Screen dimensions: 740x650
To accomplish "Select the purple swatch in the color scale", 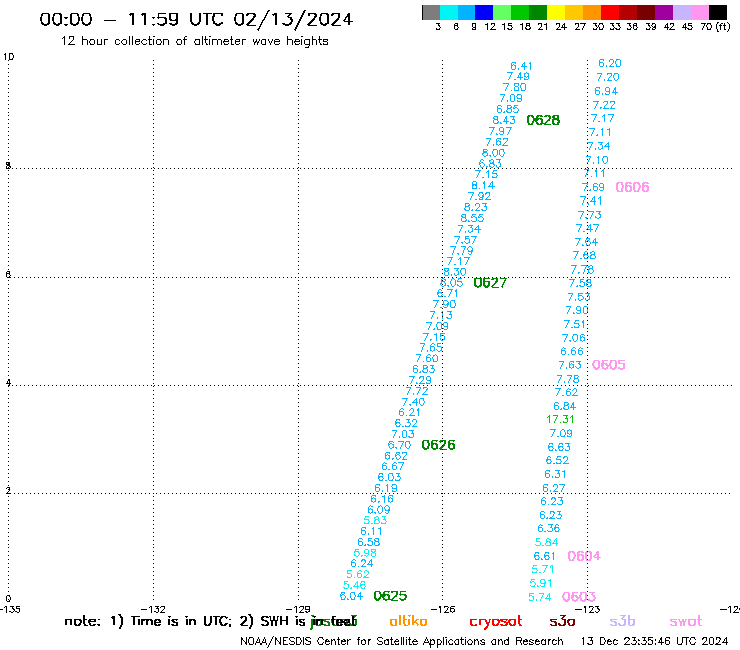I will coord(664,12).
